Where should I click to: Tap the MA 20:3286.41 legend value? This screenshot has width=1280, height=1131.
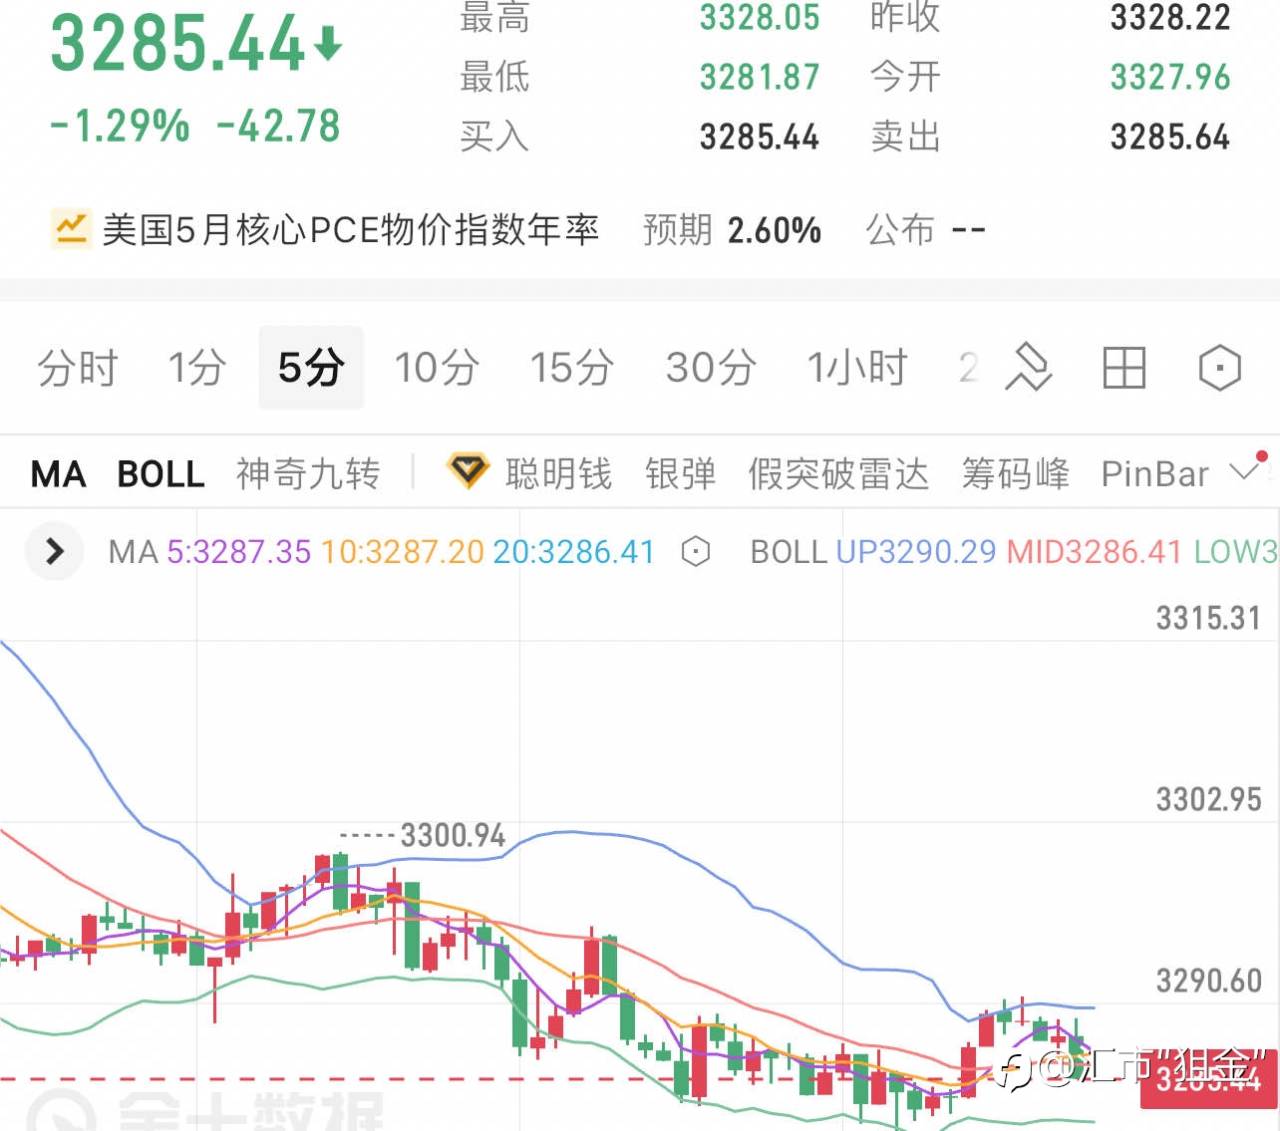tap(574, 552)
